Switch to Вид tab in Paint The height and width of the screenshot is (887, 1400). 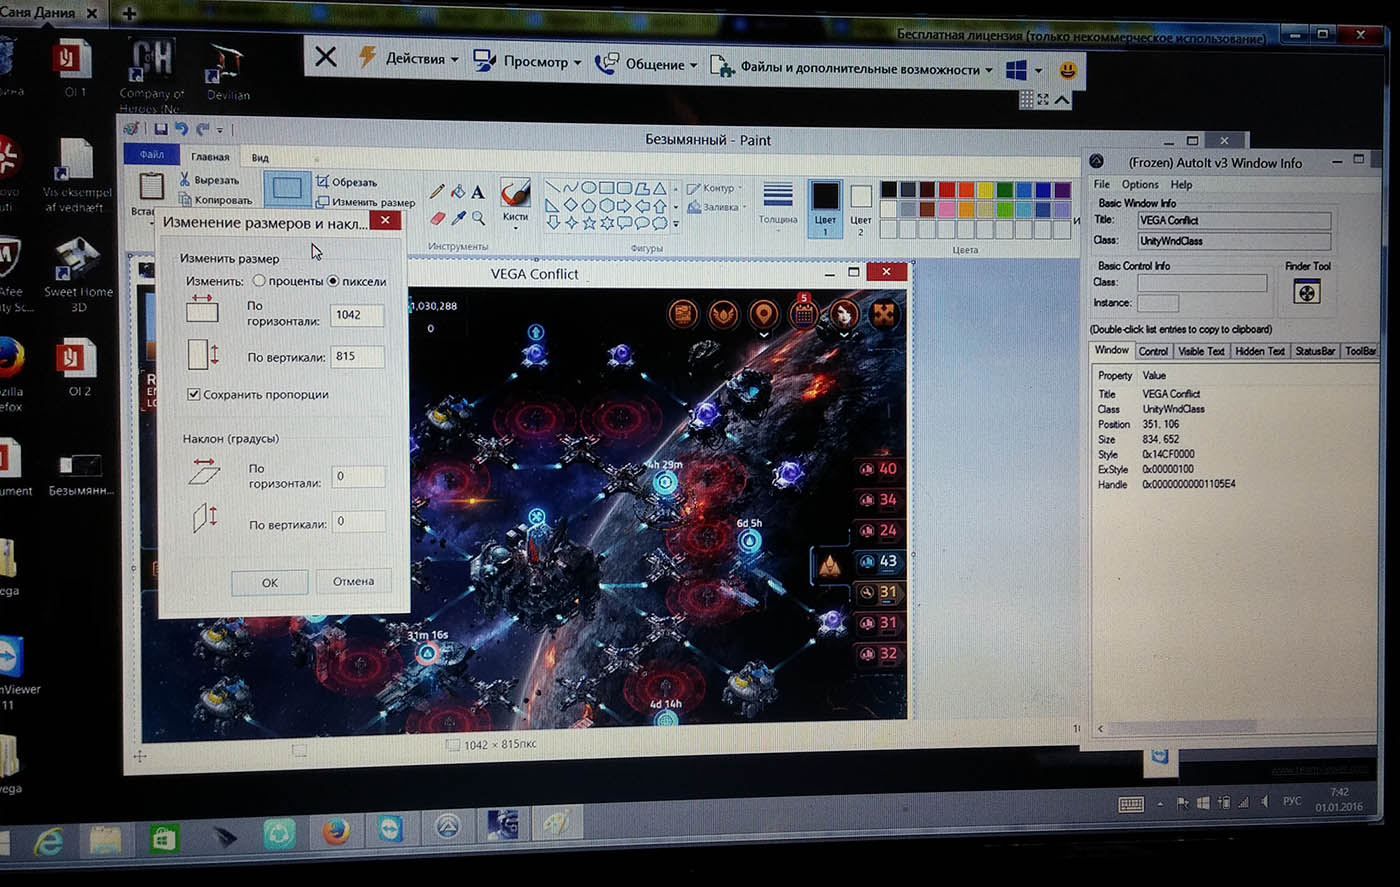(x=260, y=158)
